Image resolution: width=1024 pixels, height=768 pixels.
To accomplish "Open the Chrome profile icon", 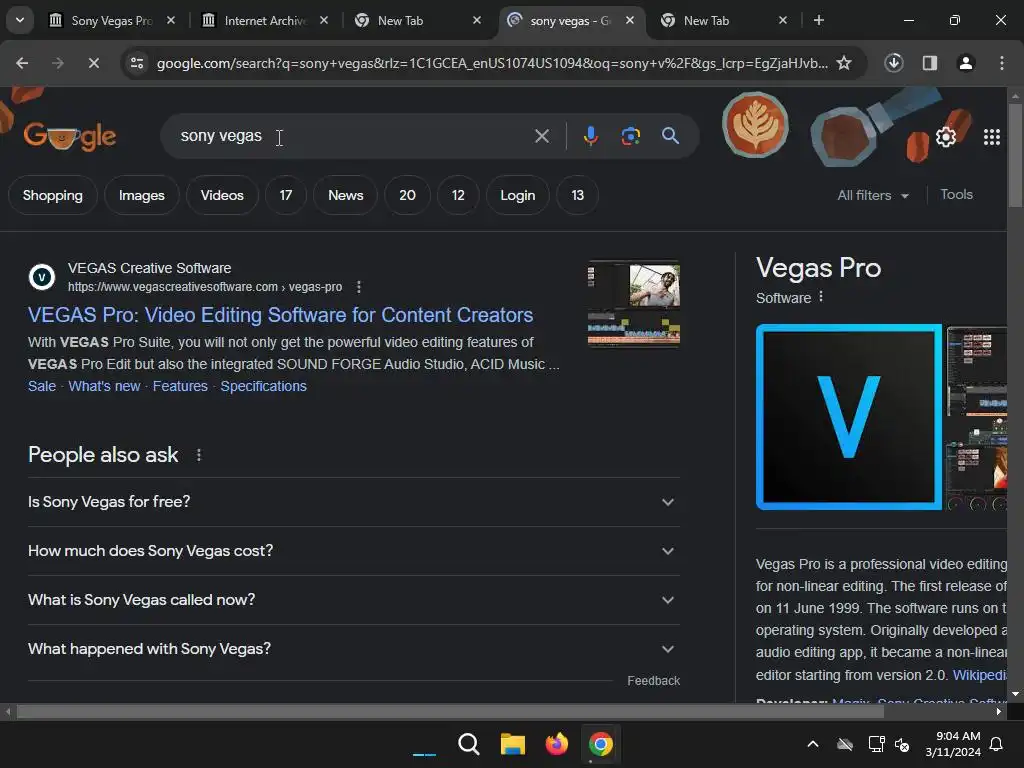I will (x=965, y=63).
